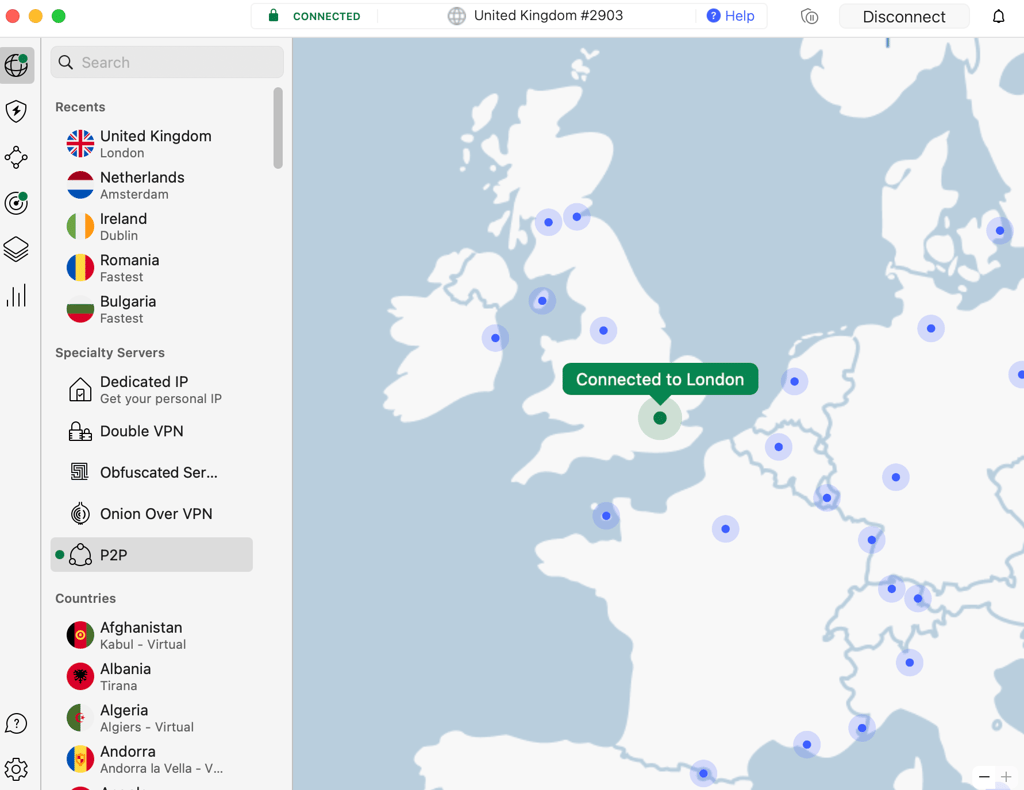
Task: Click the Netherlands flag icon
Action: pos(80,185)
